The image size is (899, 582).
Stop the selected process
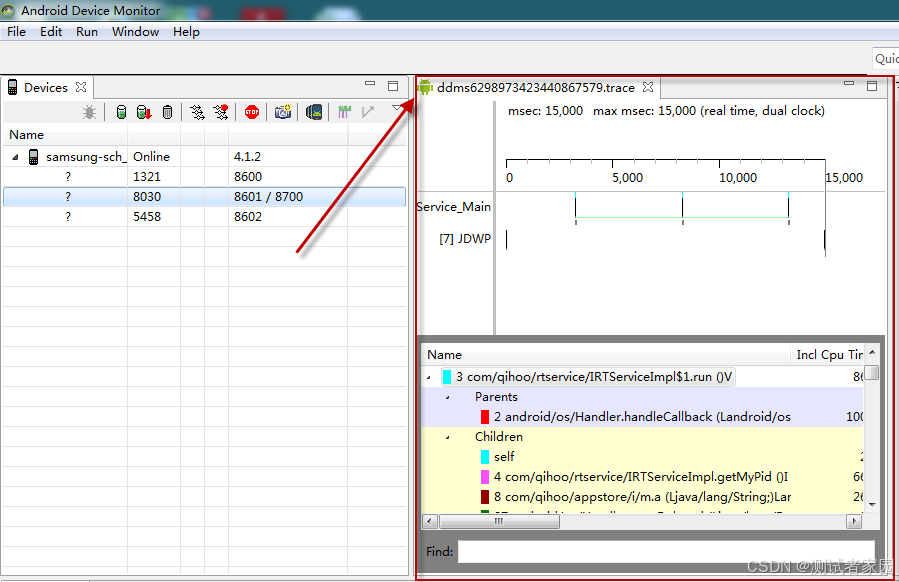click(252, 112)
